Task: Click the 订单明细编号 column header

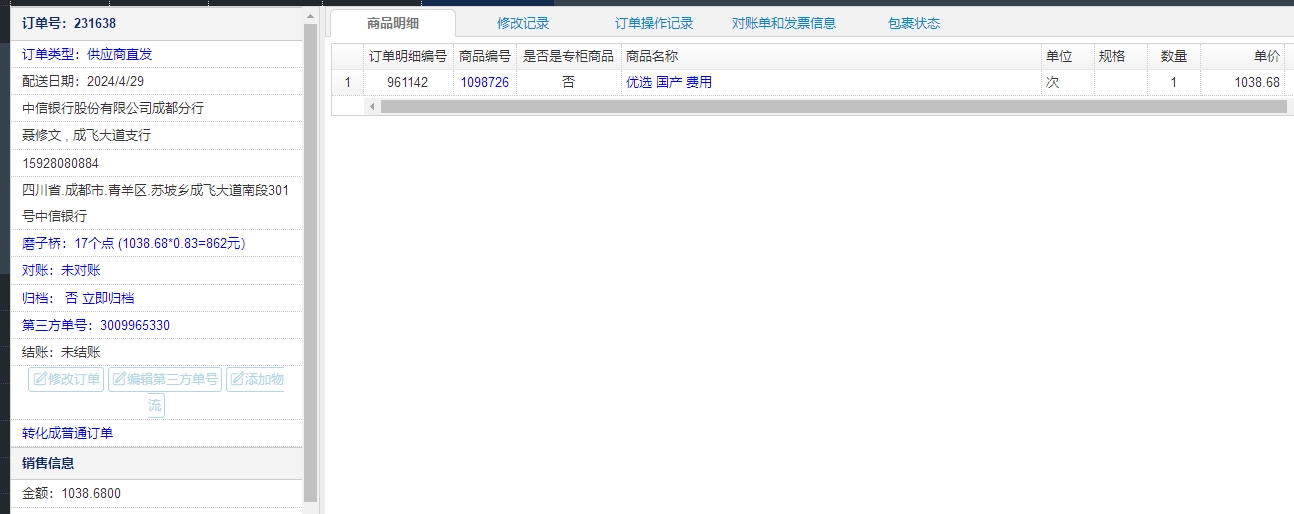Action: coord(408,57)
